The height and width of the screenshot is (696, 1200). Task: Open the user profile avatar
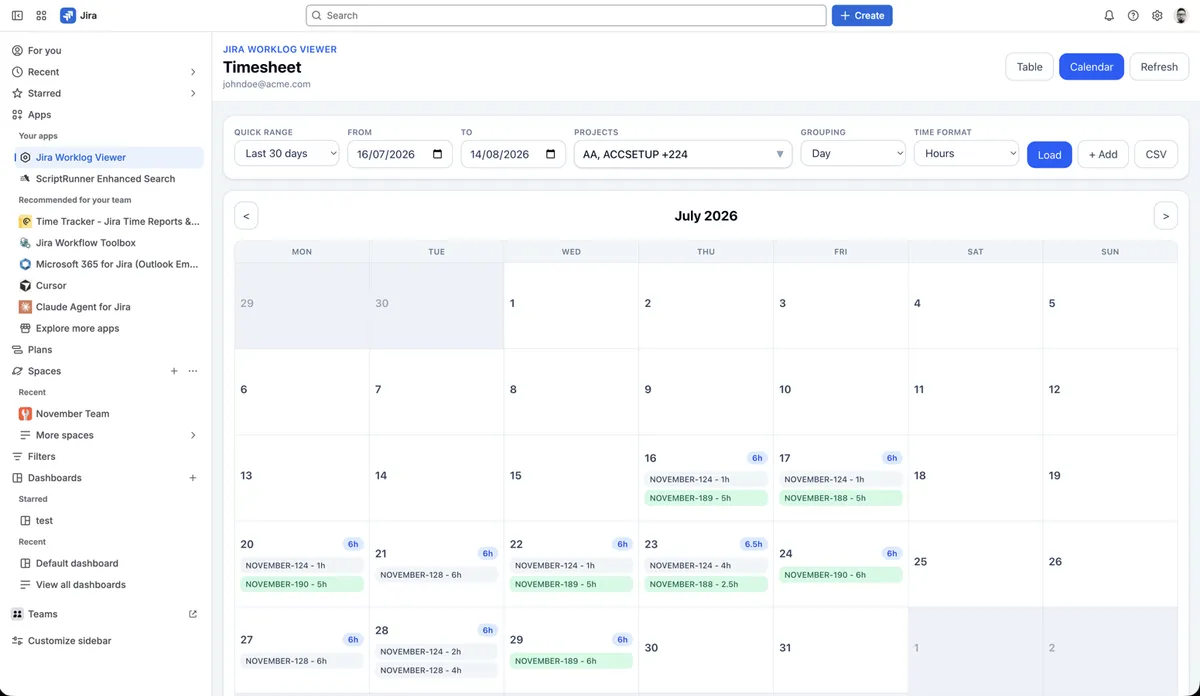pos(1181,16)
